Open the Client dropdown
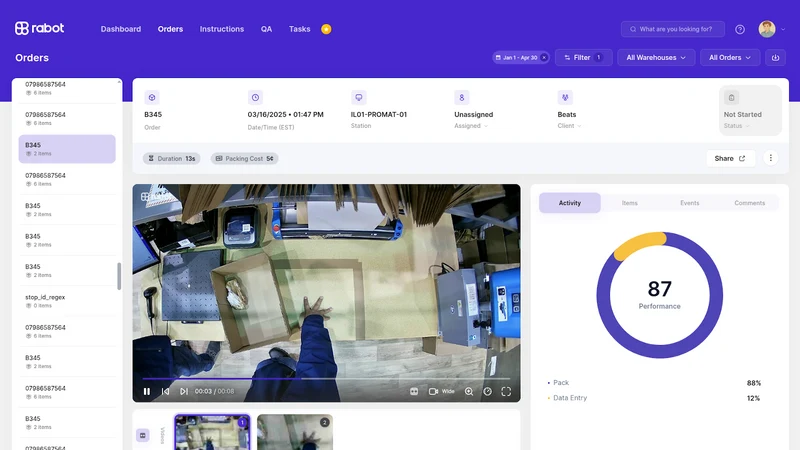The image size is (800, 450). 569,126
